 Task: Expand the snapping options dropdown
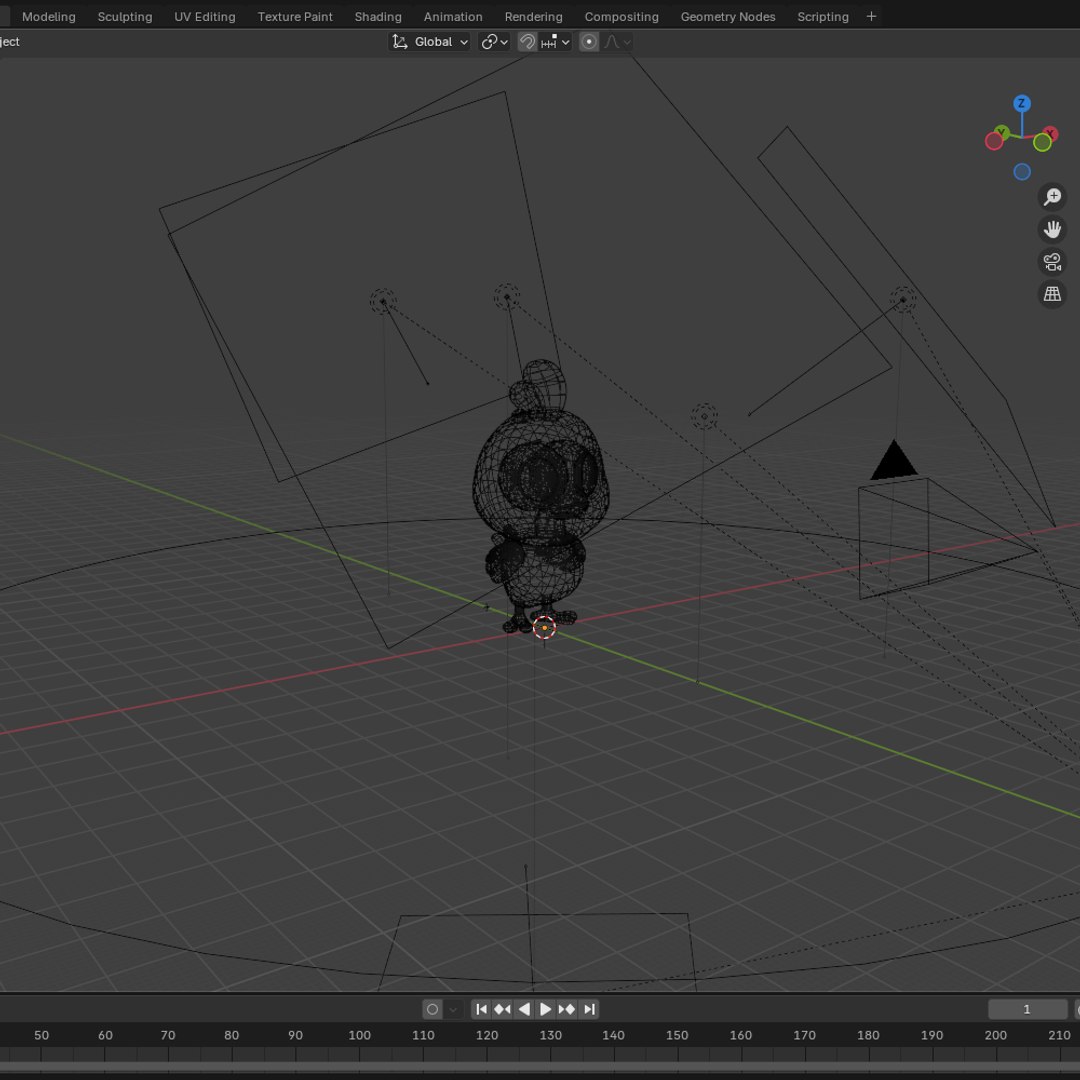[555, 42]
